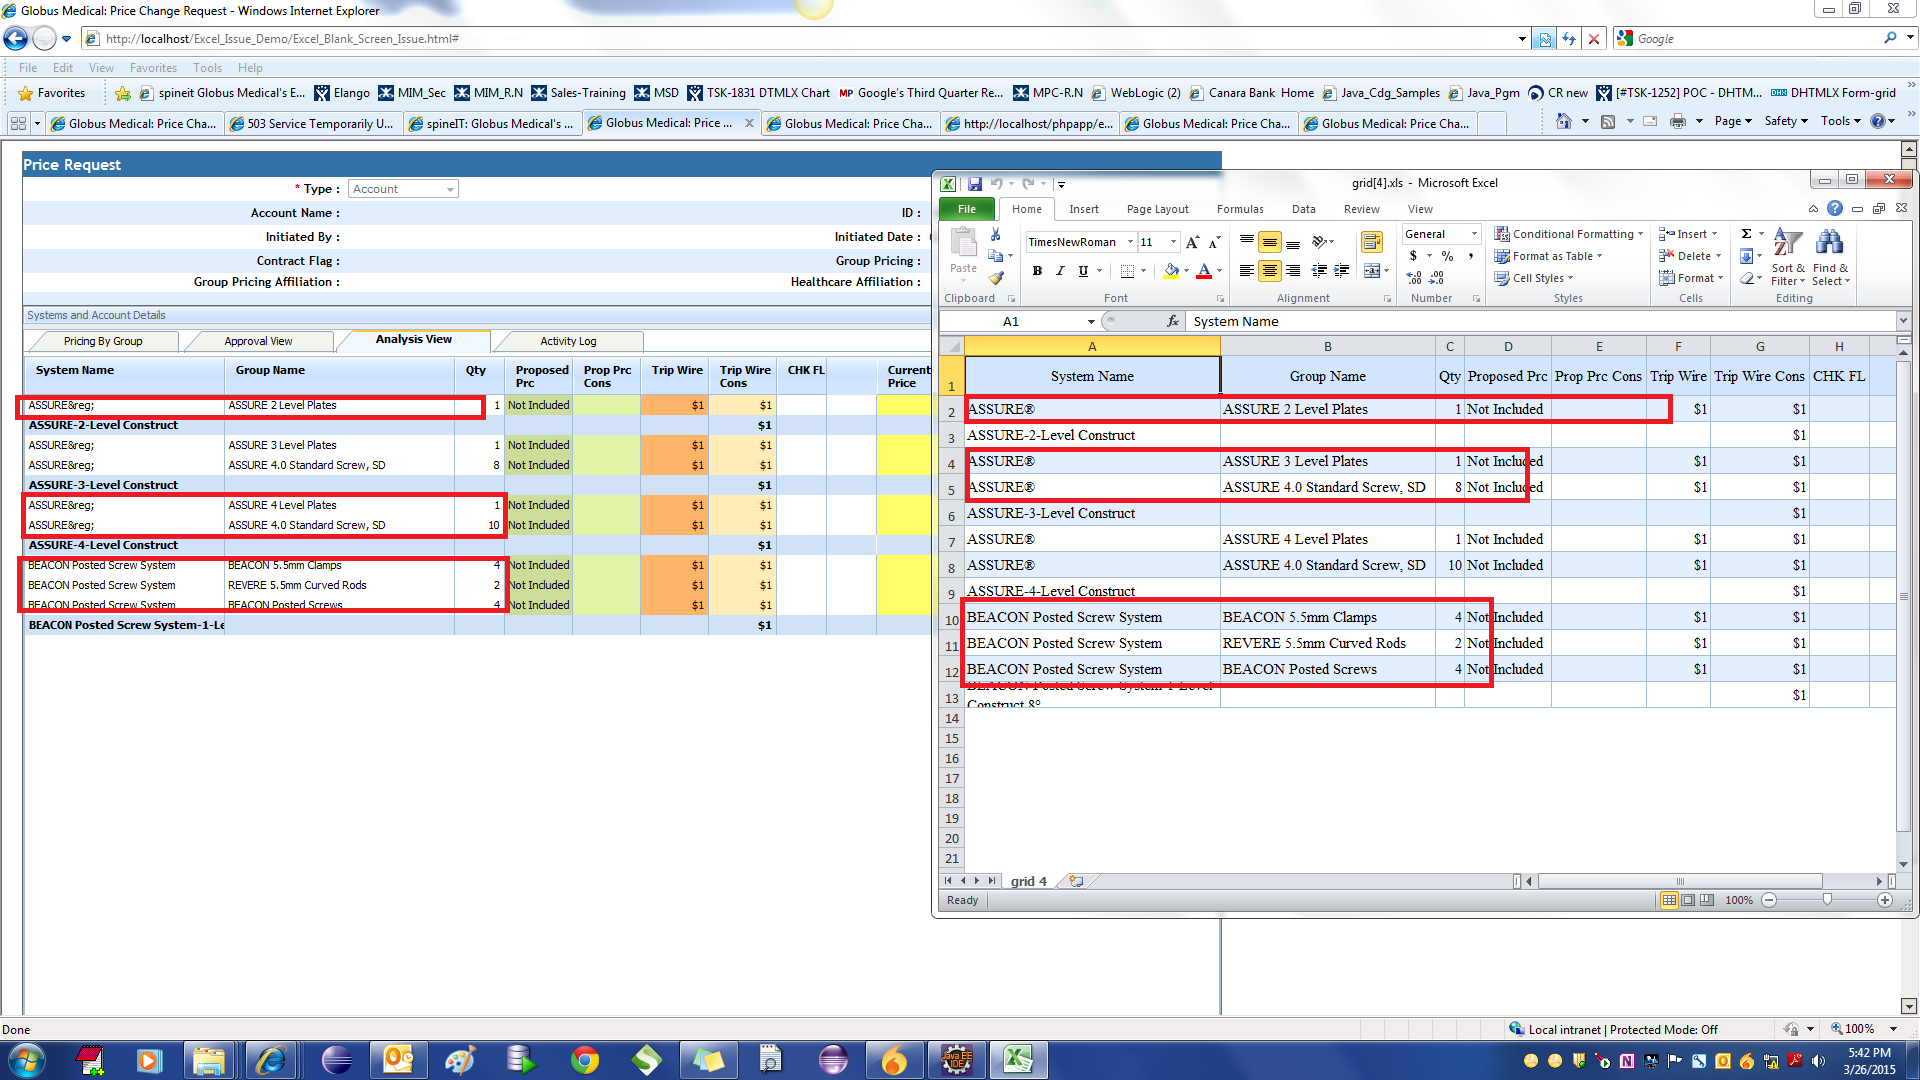
Task: Open the Type Account dropdown
Action: click(x=403, y=189)
